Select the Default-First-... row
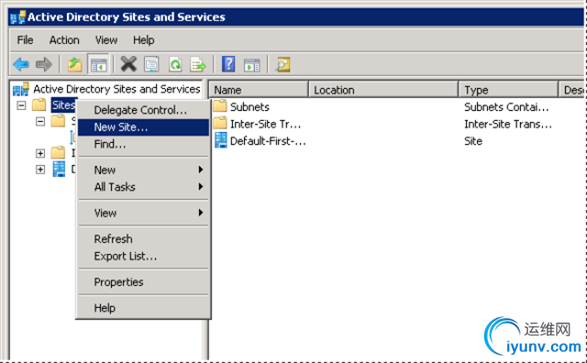The width and height of the screenshot is (587, 363). (x=268, y=141)
